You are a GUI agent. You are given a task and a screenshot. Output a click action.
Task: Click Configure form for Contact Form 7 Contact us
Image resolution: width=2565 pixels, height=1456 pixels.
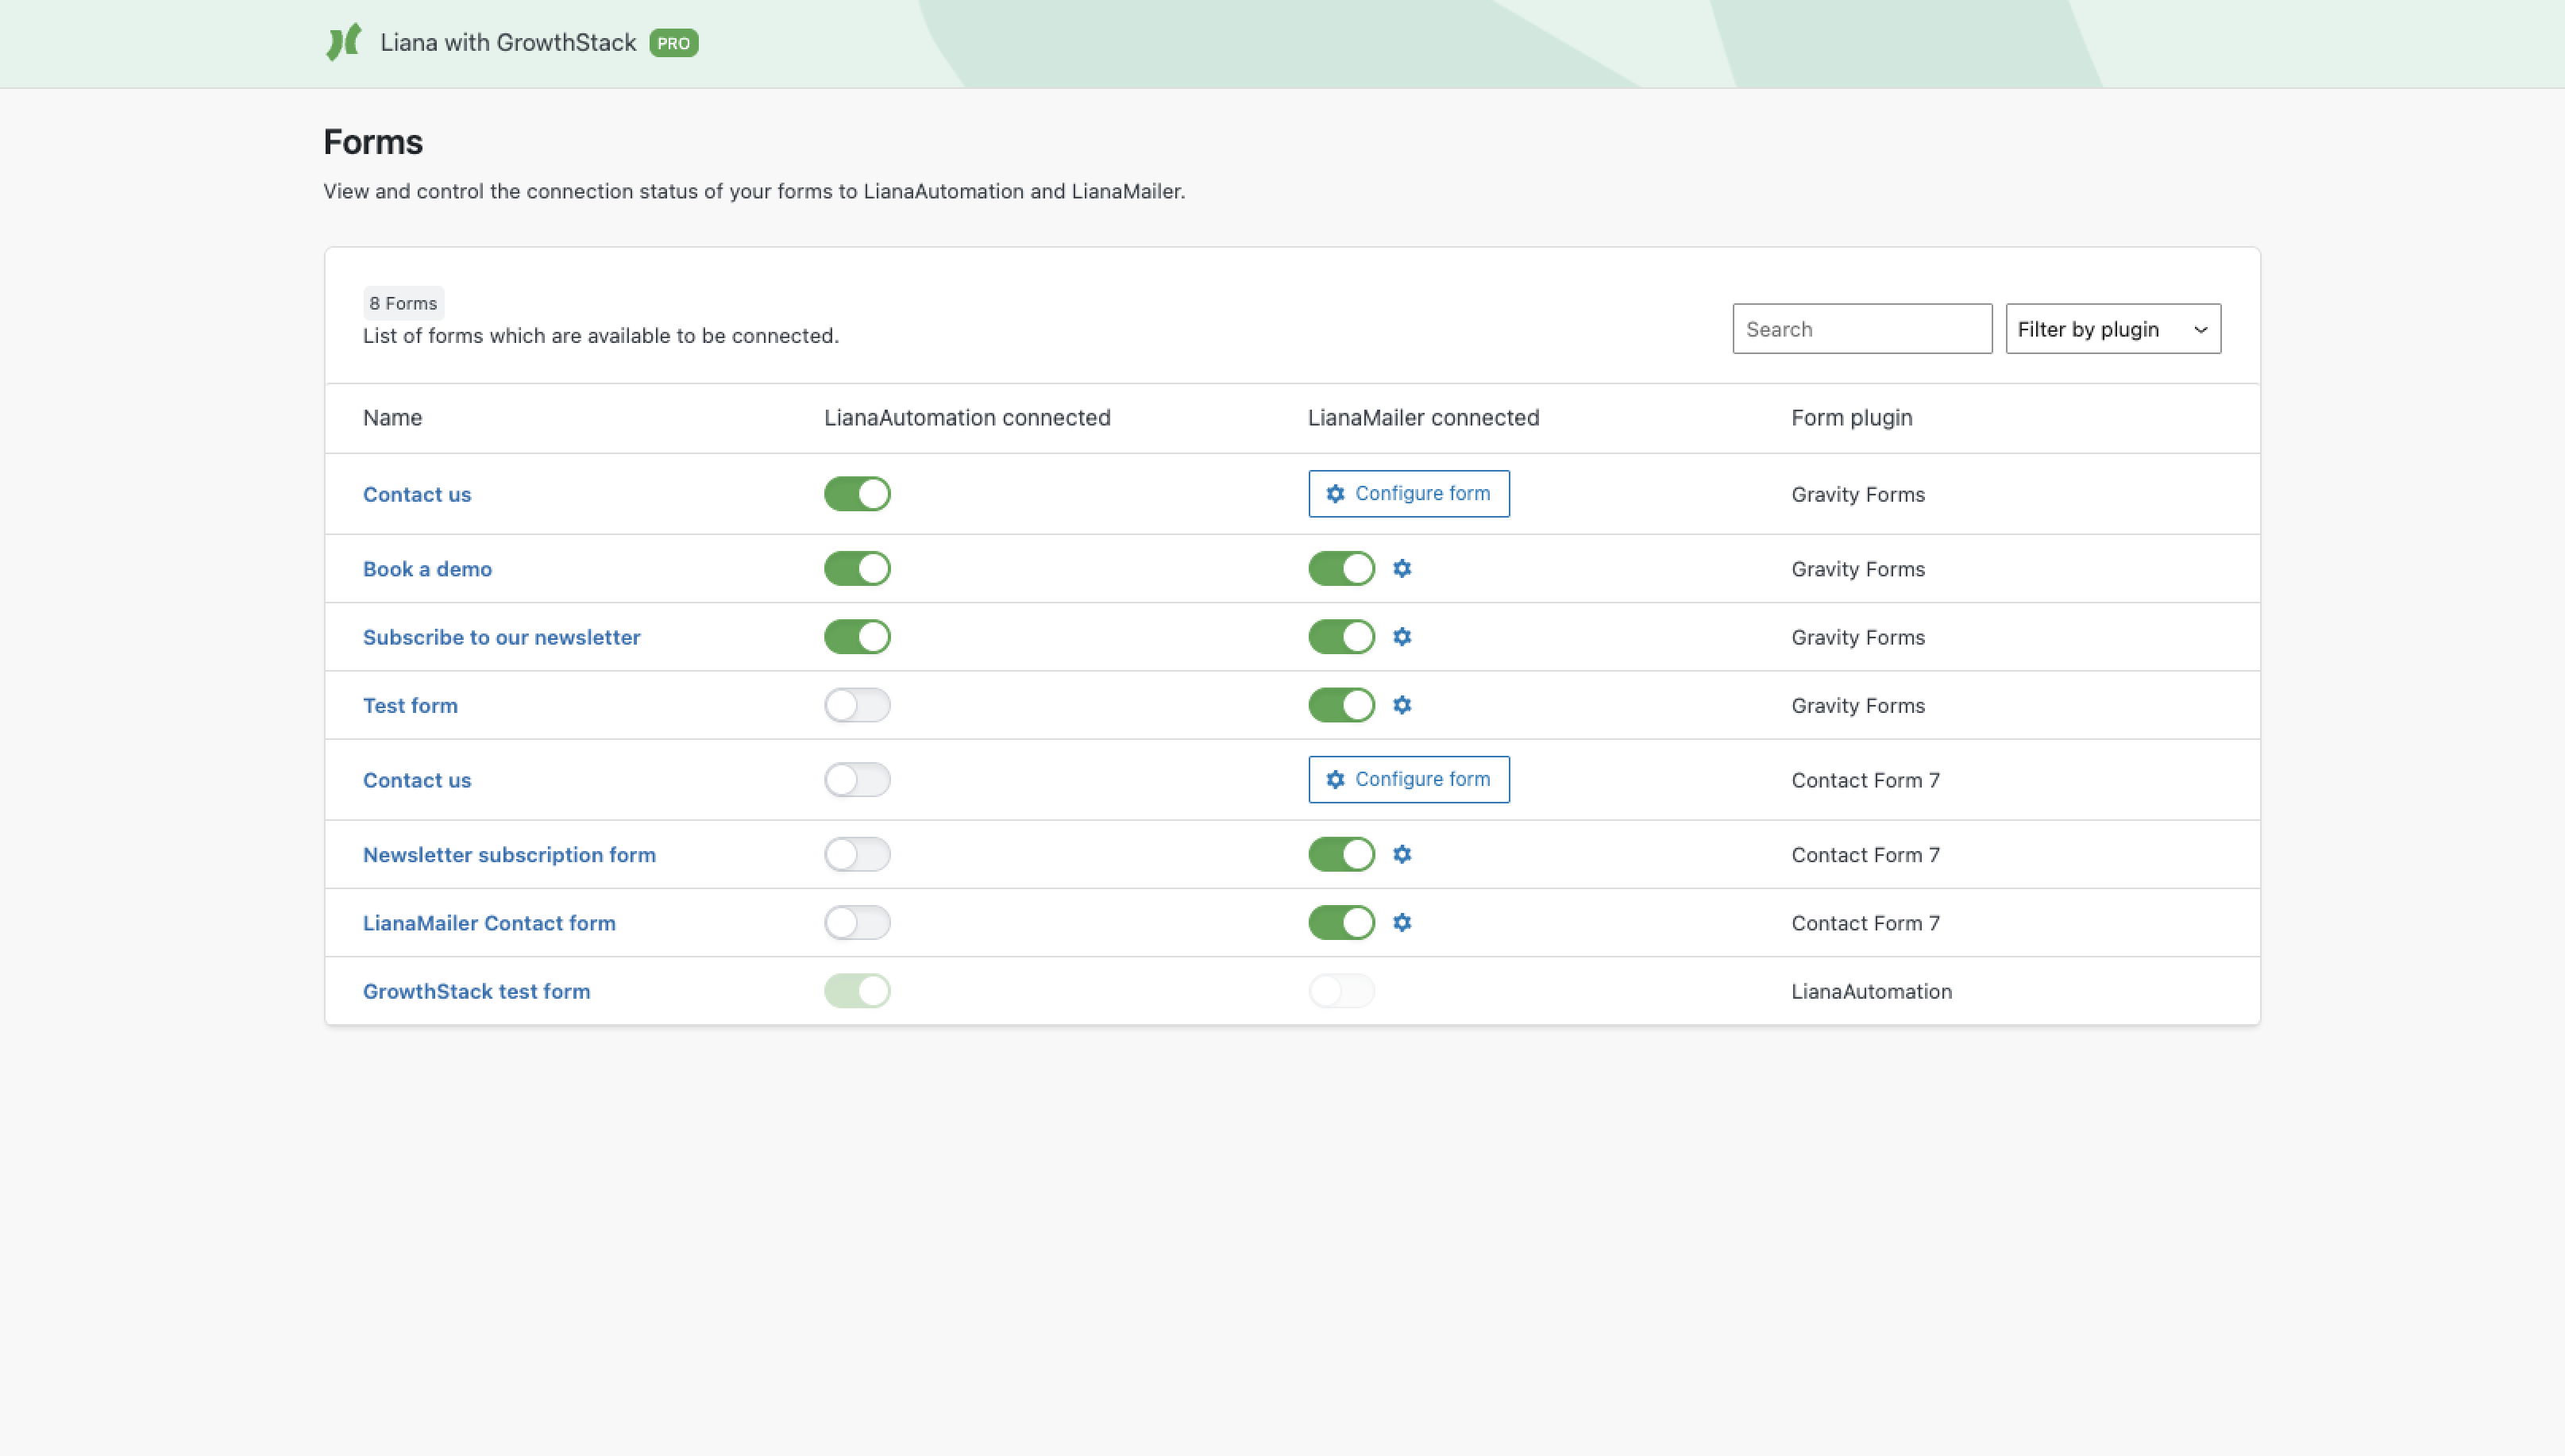[x=1408, y=780]
